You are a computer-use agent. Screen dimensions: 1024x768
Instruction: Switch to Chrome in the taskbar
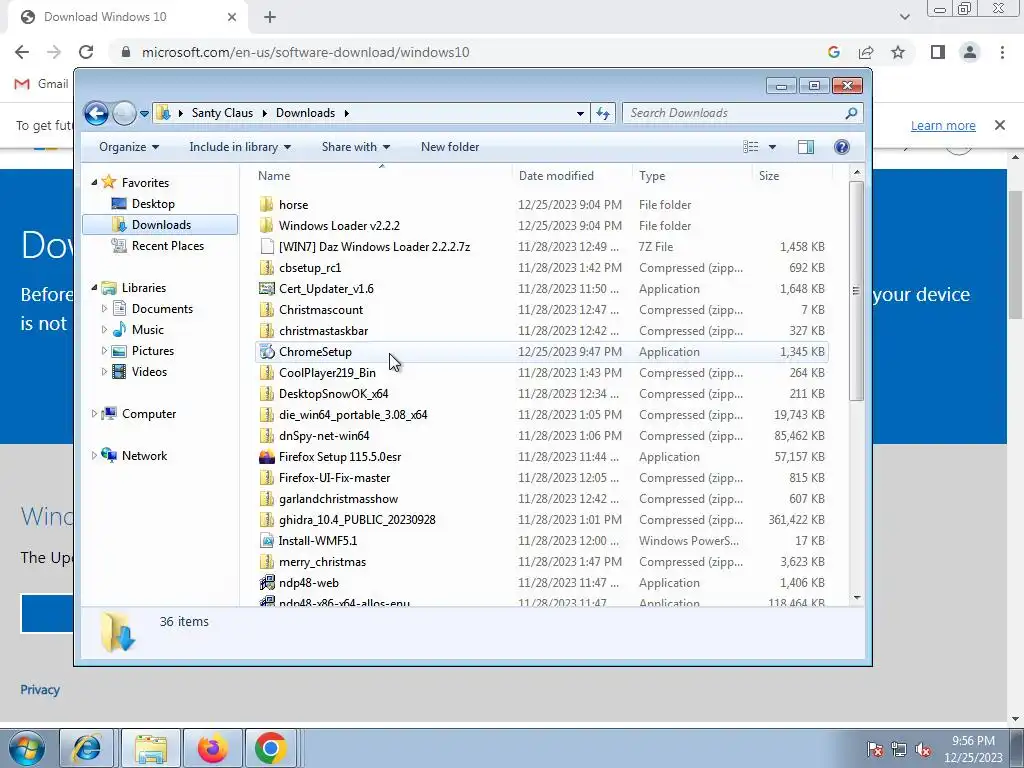tap(271, 748)
